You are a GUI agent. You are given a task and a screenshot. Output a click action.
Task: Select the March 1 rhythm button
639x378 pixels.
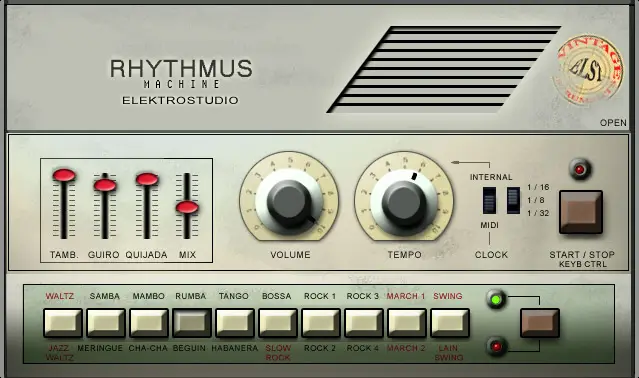[407, 323]
